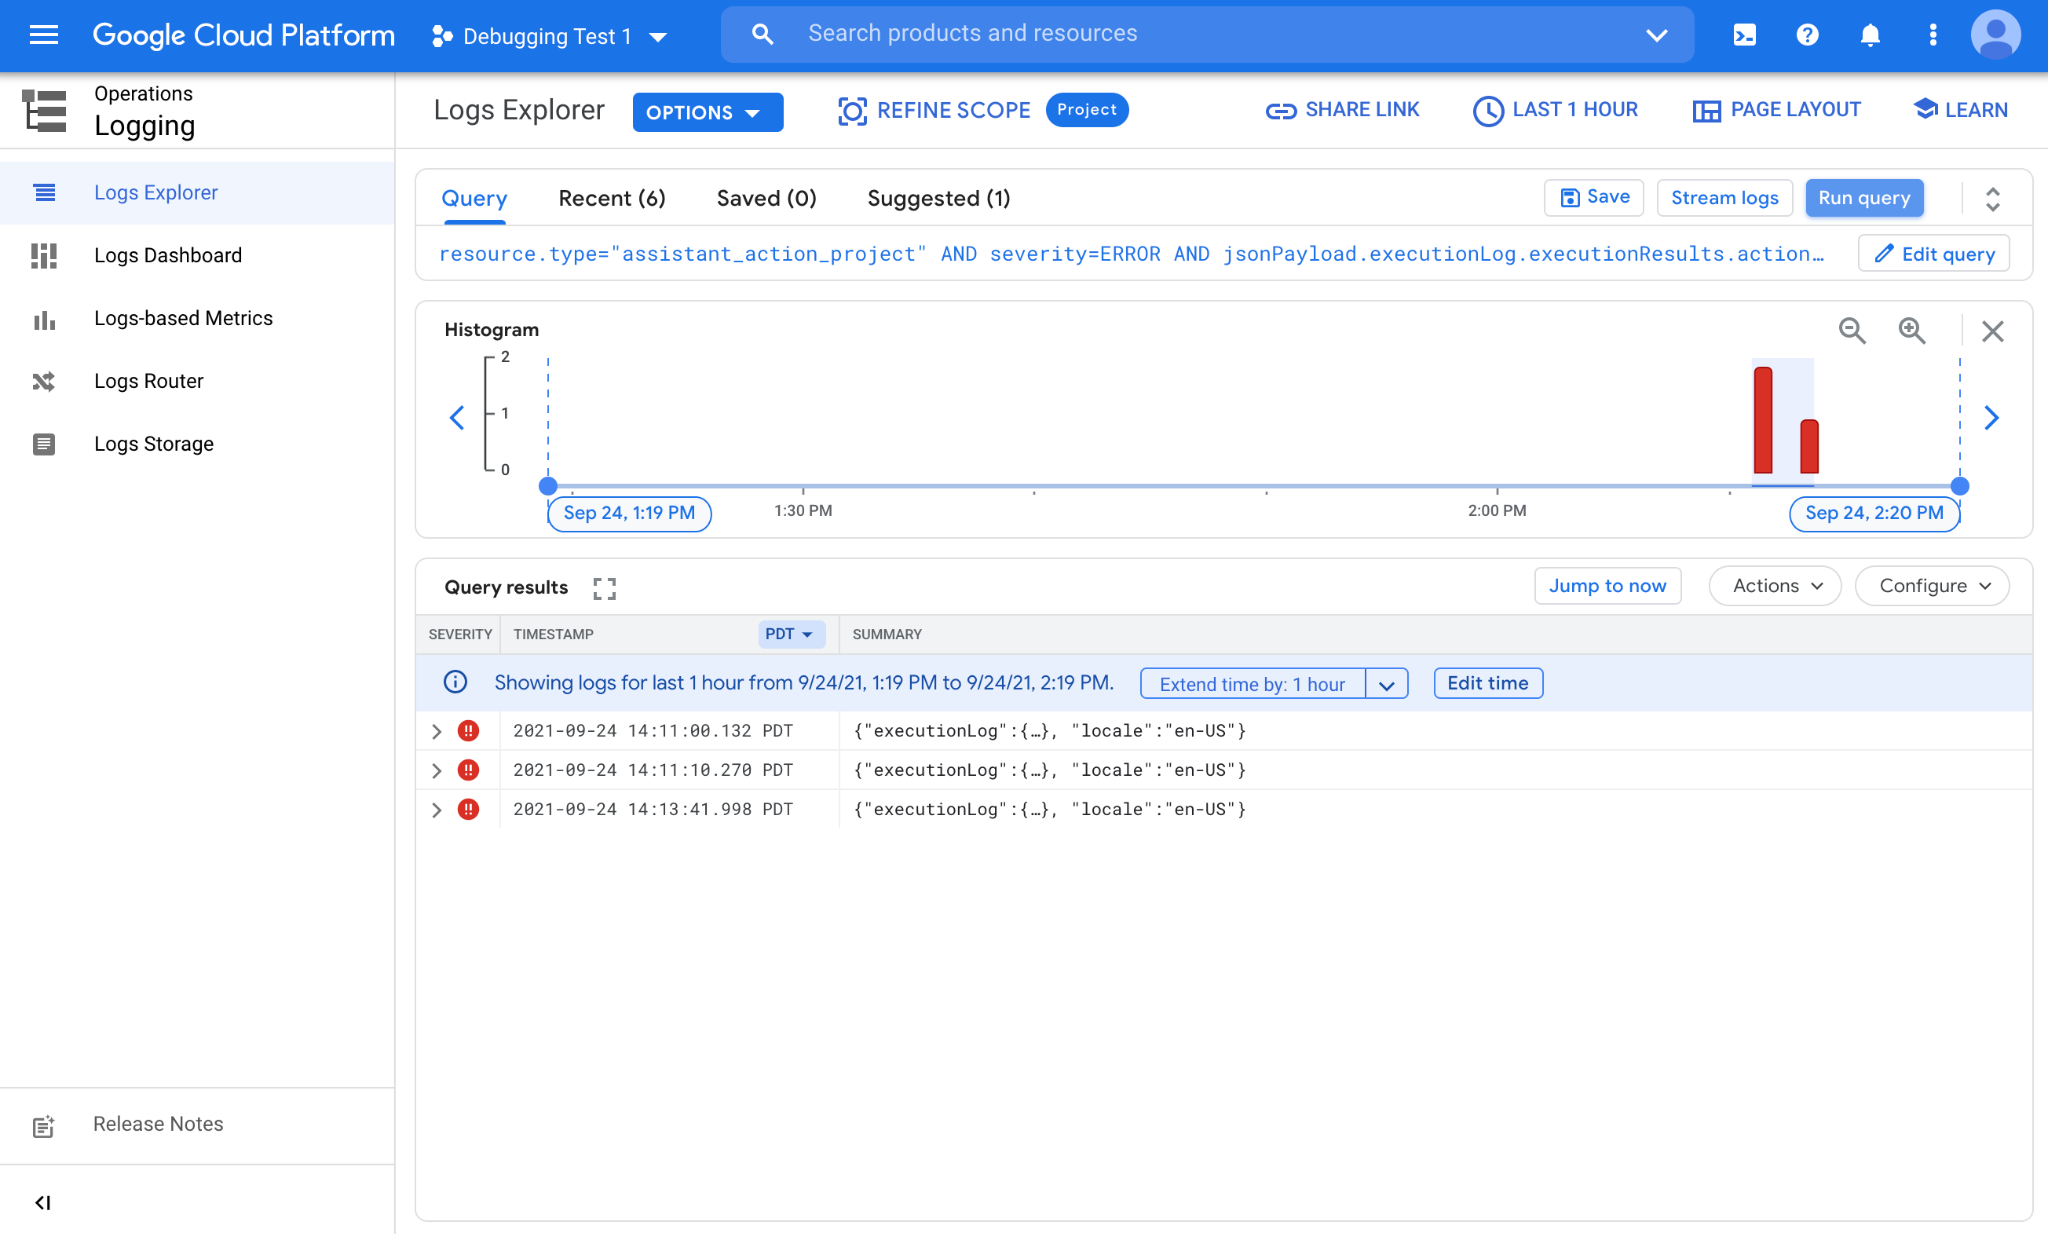Click the notifications bell icon
The height and width of the screenshot is (1234, 2048).
pos(1870,35)
